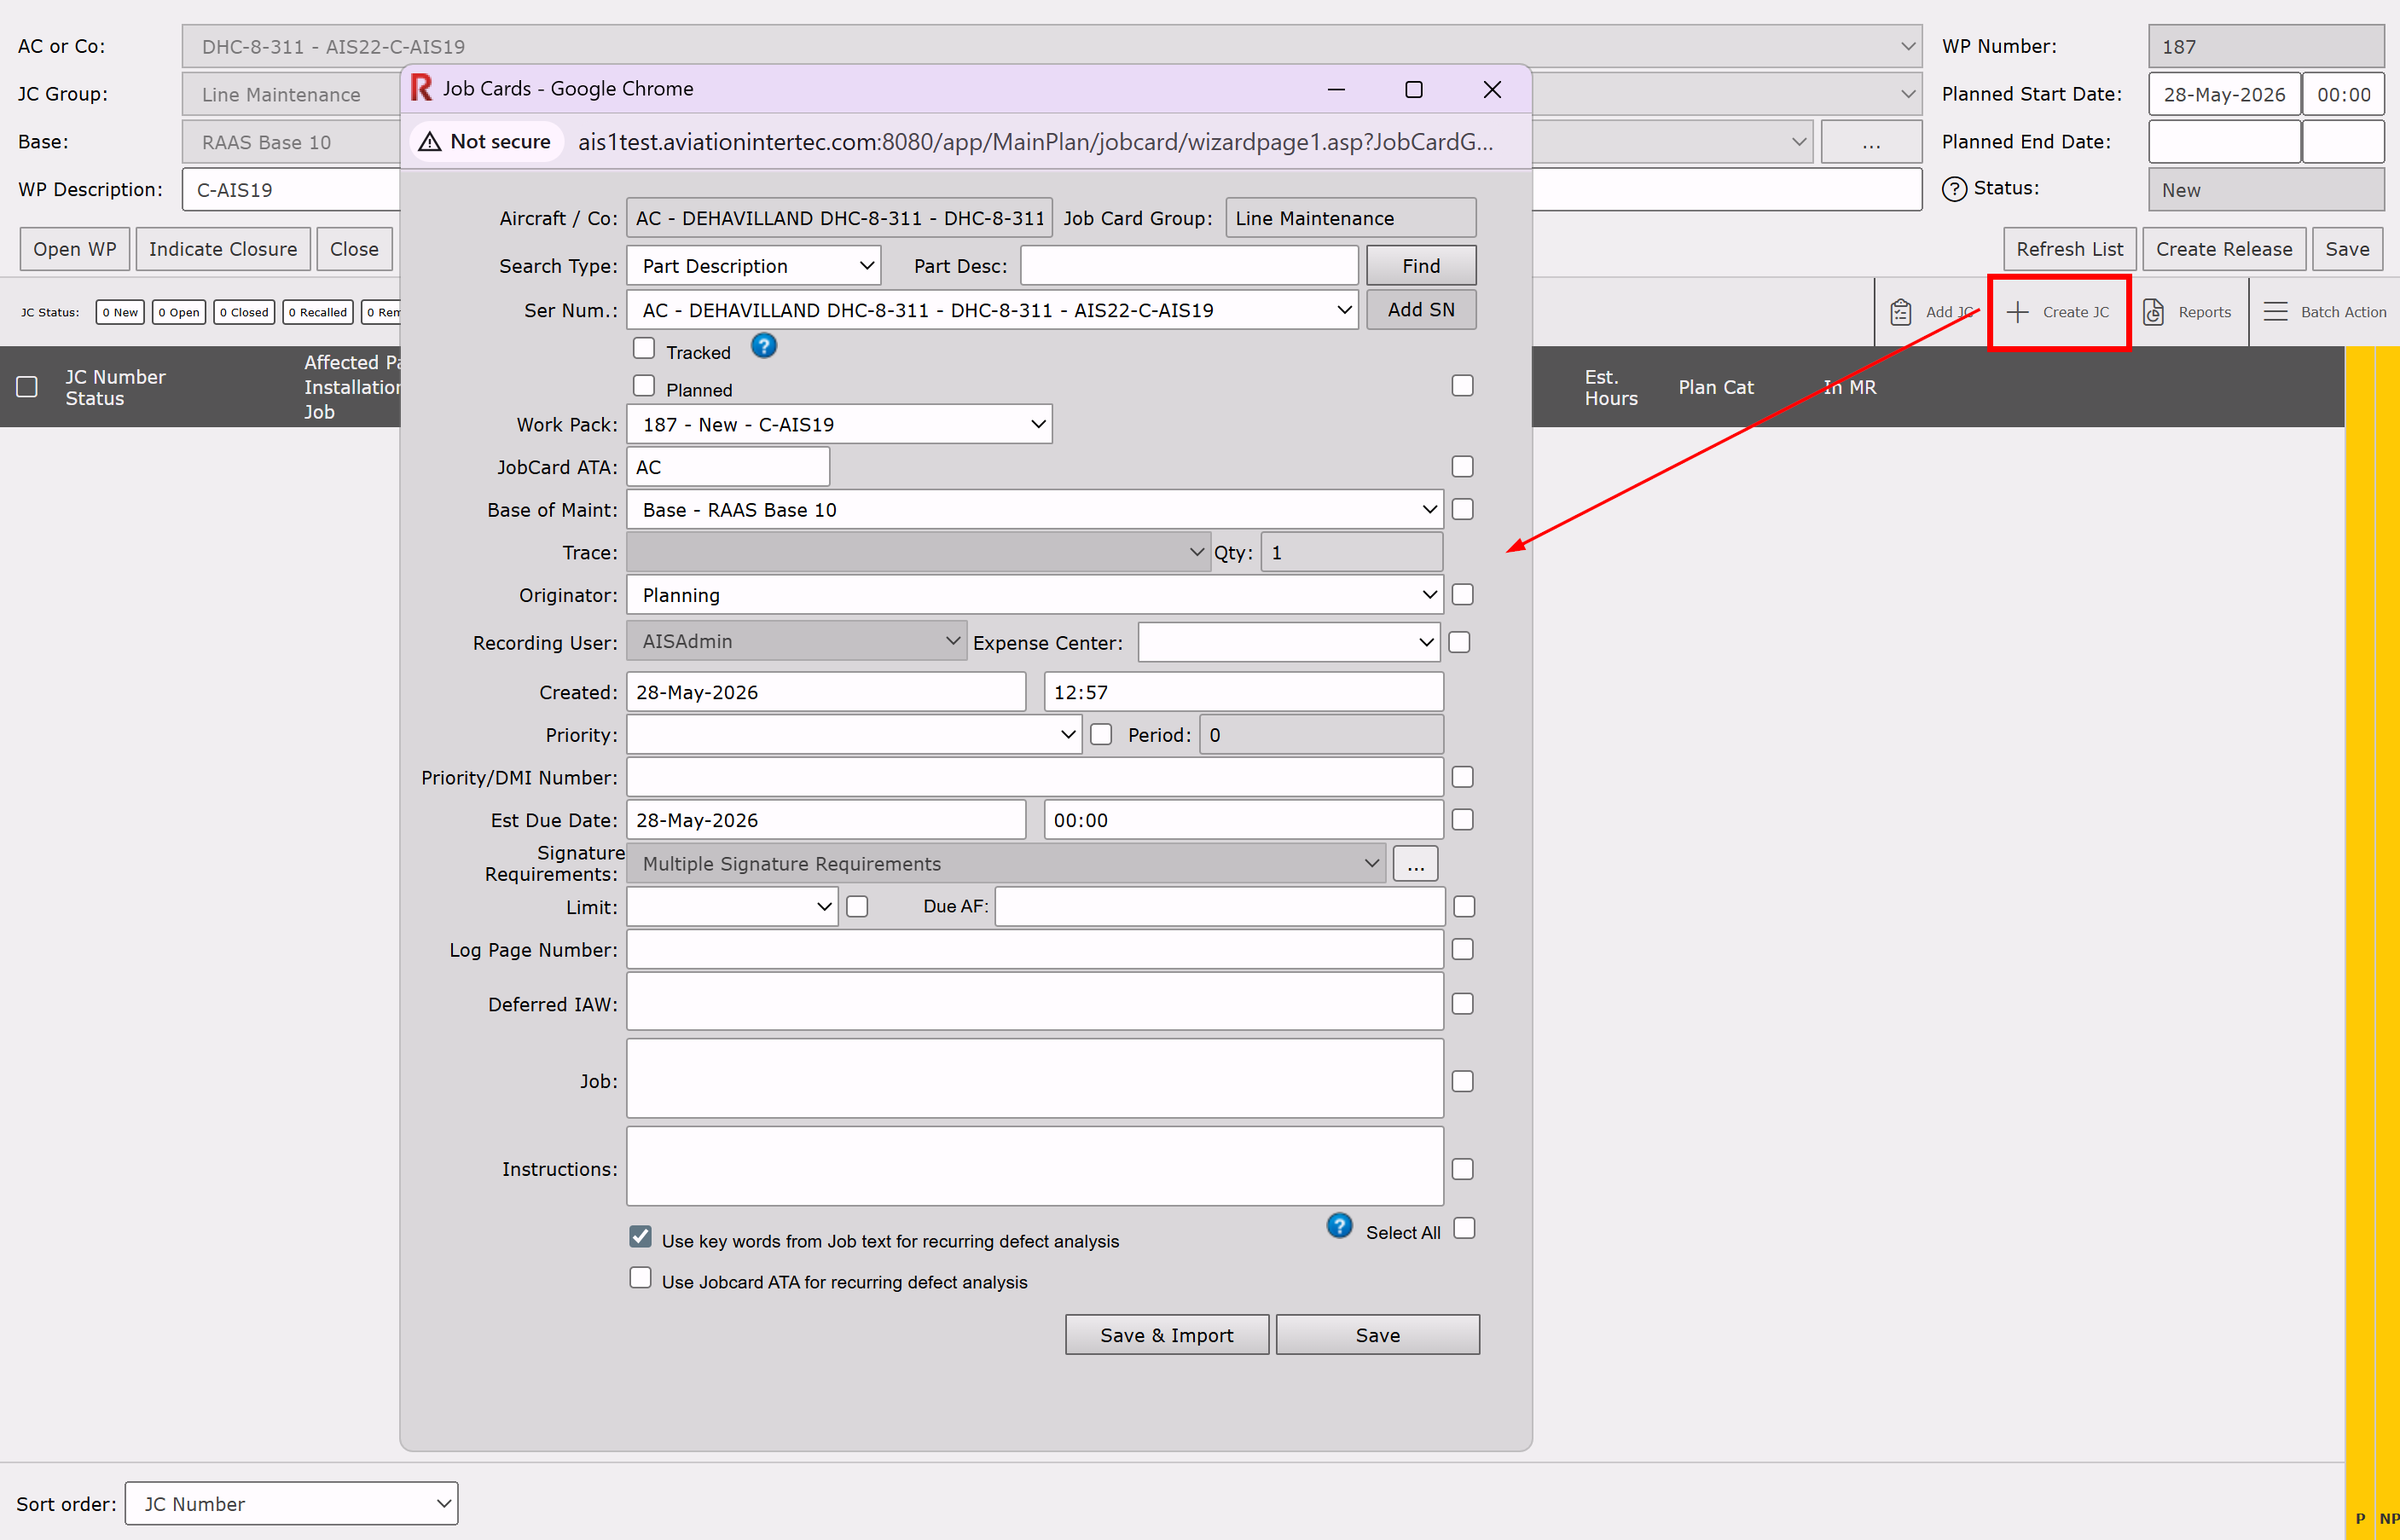
Task: Click the Find button
Action: tap(1421, 266)
